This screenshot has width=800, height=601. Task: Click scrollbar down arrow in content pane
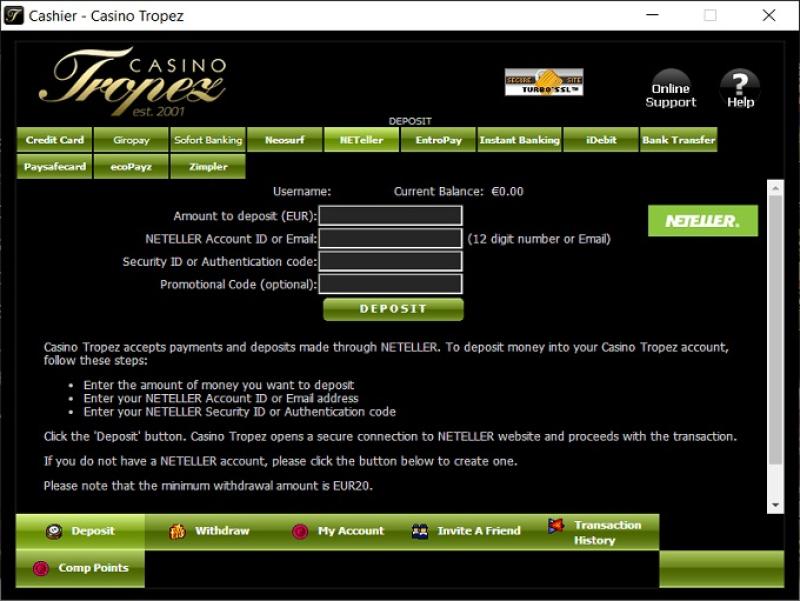tap(774, 506)
